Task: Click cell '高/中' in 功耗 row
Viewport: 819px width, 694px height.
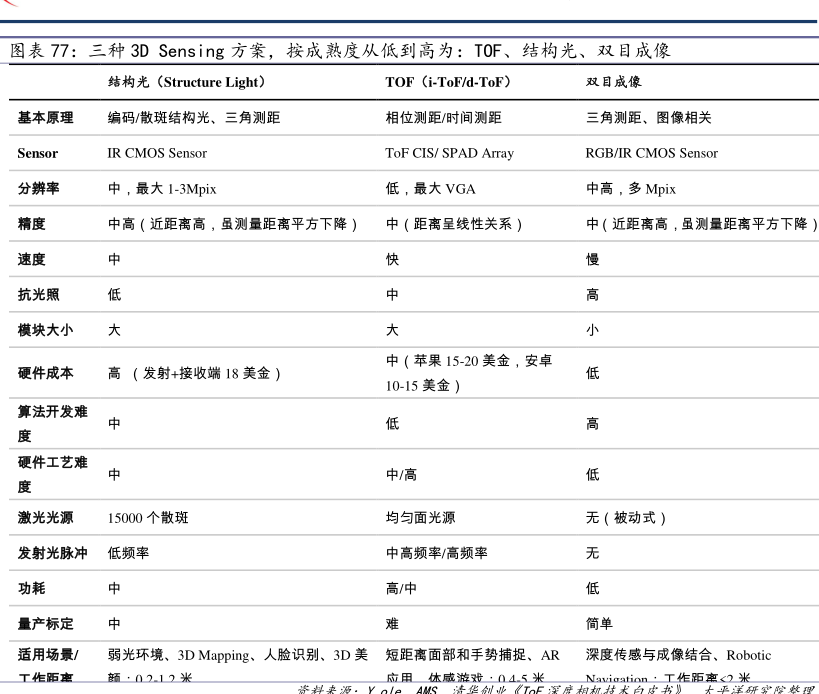Action: coord(401,589)
